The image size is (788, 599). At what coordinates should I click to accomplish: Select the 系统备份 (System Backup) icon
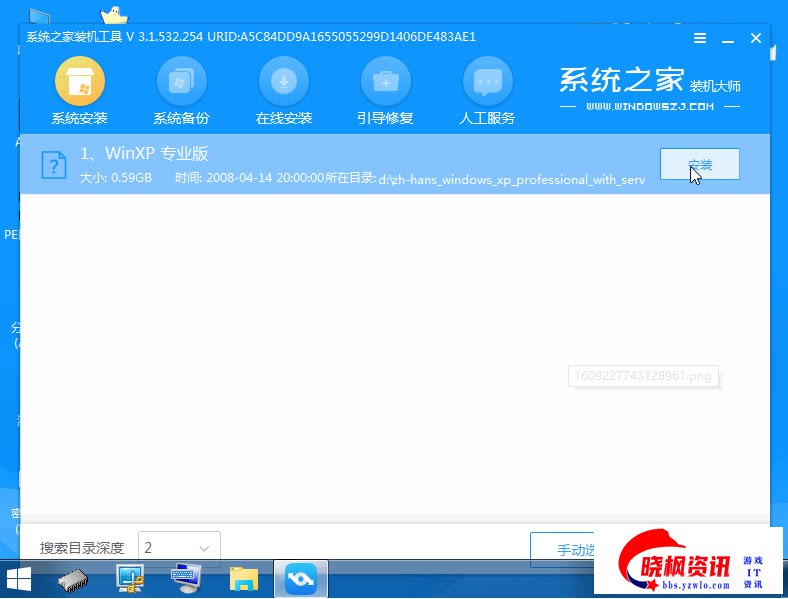(x=181, y=82)
